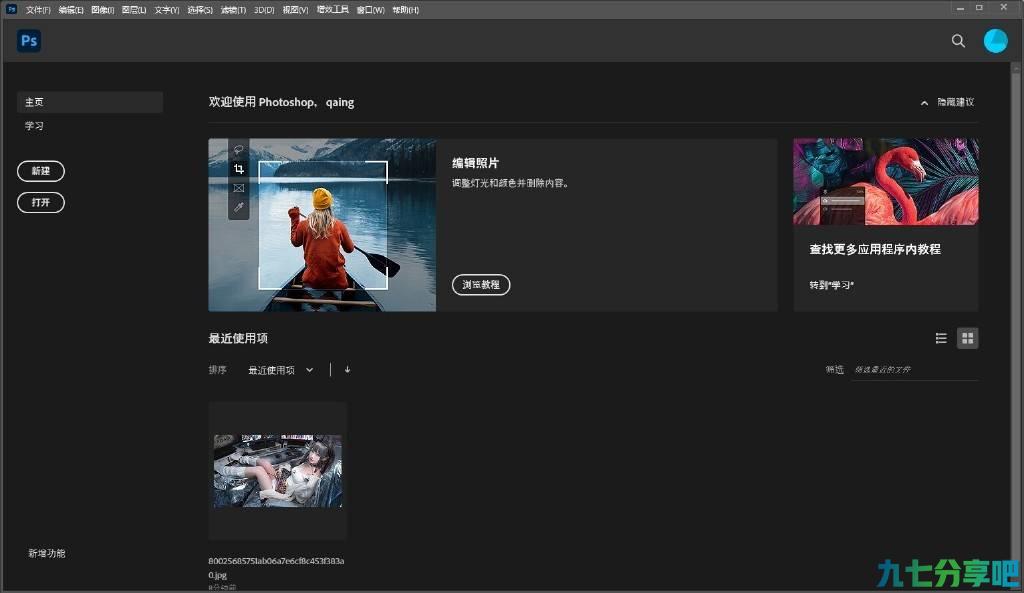Click the small Ps icon in title bar
Viewport: 1024px width, 593px height.
[11, 9]
